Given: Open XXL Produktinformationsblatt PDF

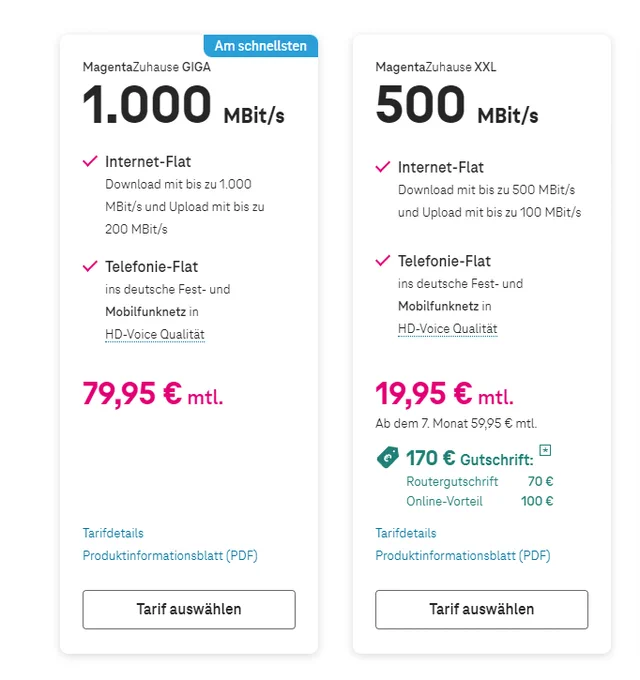Looking at the screenshot, I should click(x=463, y=556).
